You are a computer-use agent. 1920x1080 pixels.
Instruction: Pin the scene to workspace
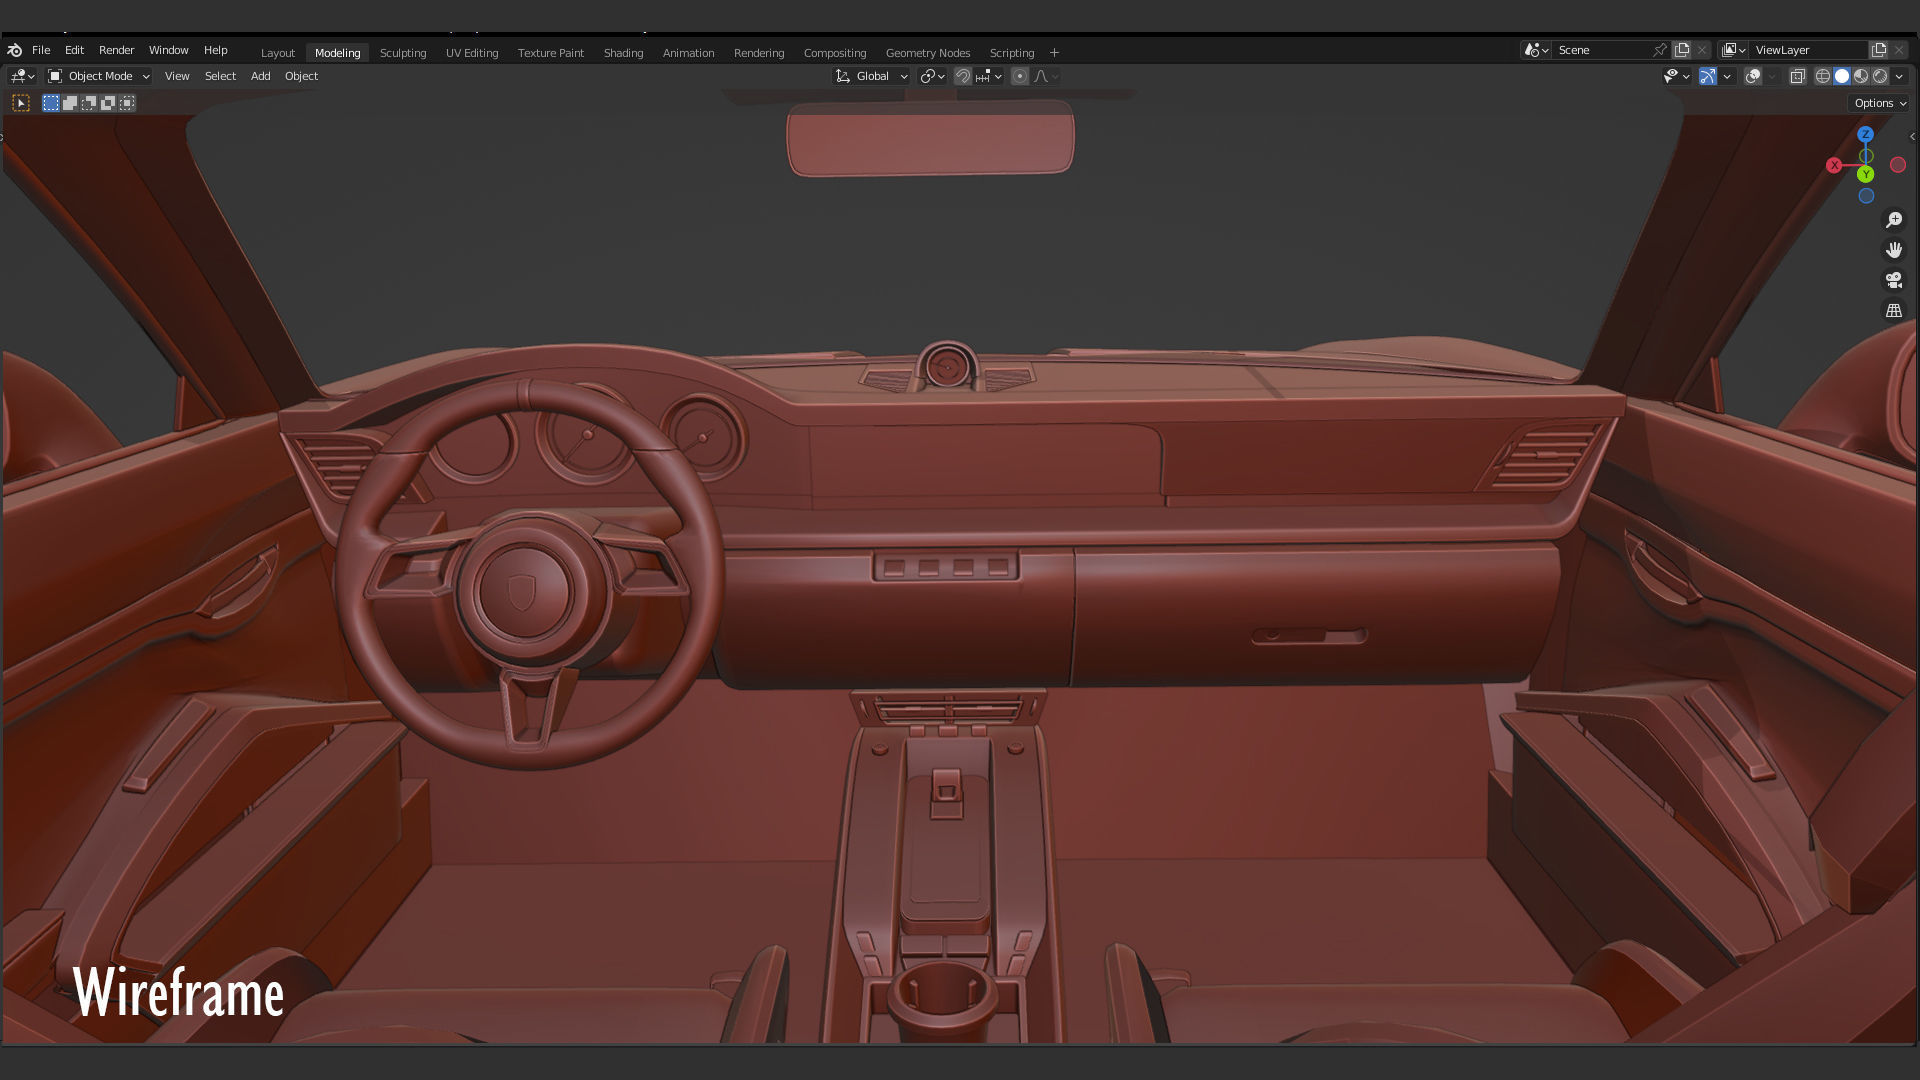pyautogui.click(x=1661, y=50)
